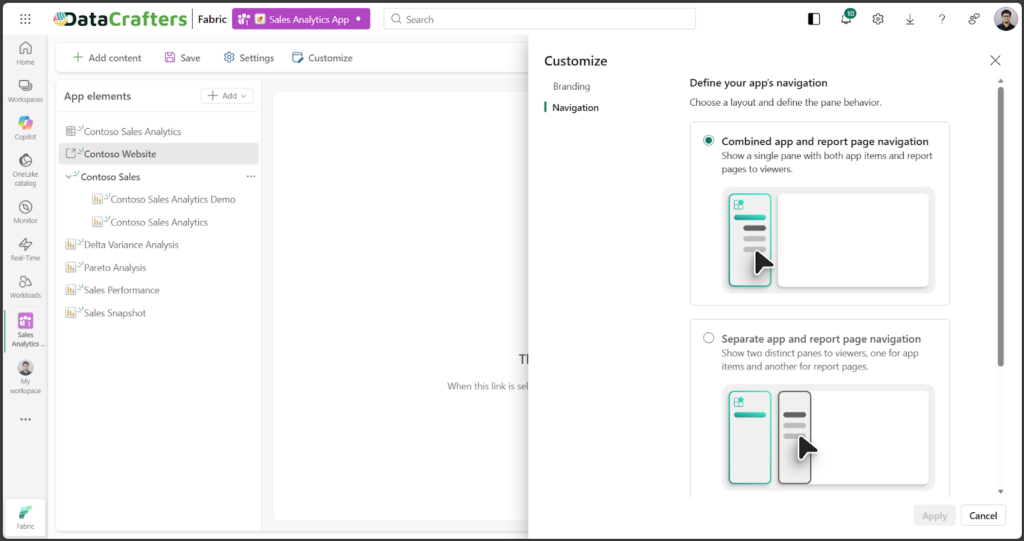This screenshot has height=541, width=1024.
Task: Open the Sales Analytics App workspace switcher
Action: pos(301,19)
